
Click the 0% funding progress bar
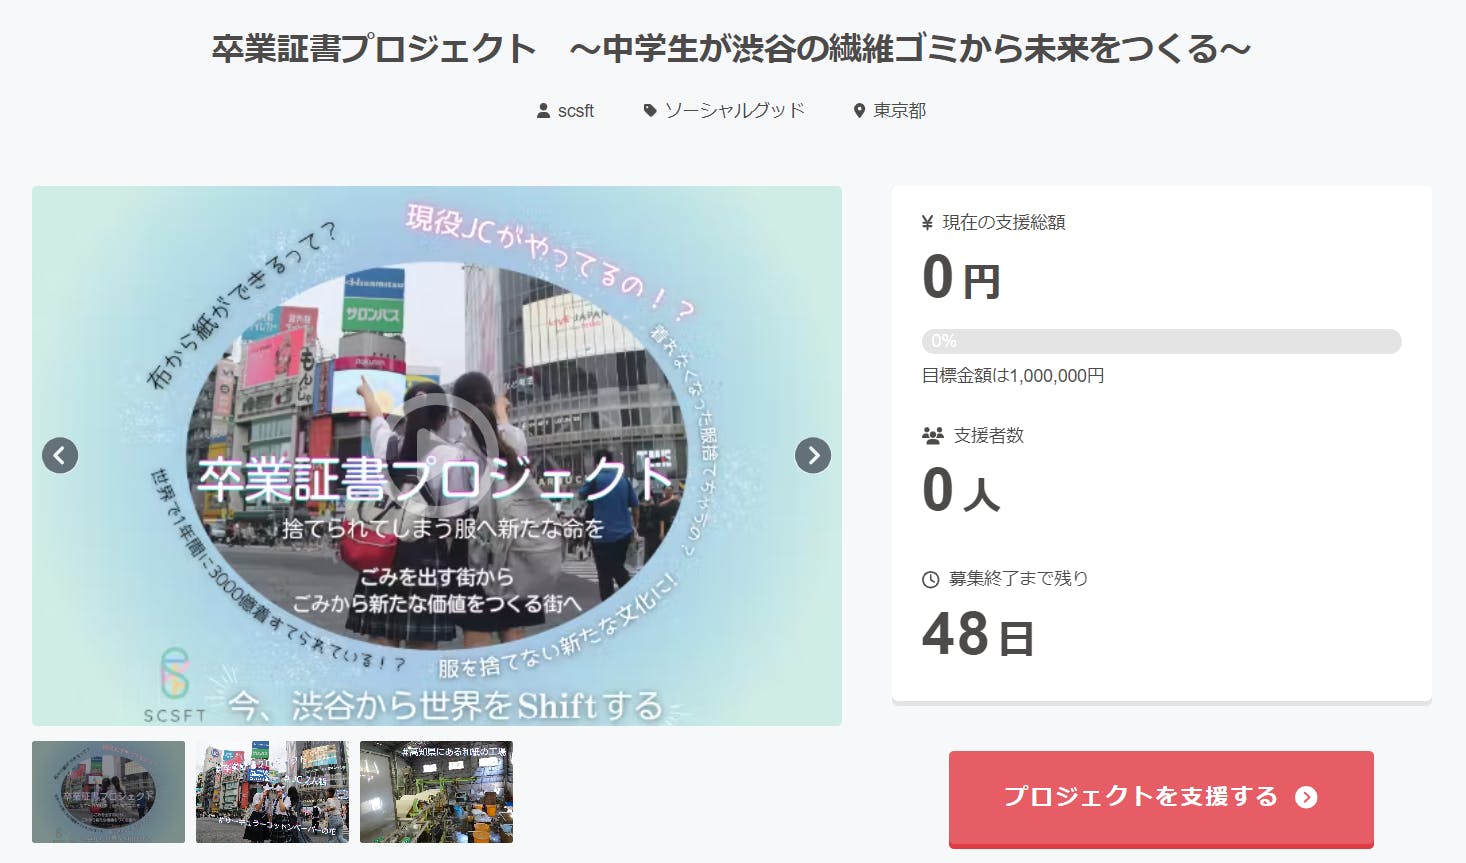(1161, 341)
